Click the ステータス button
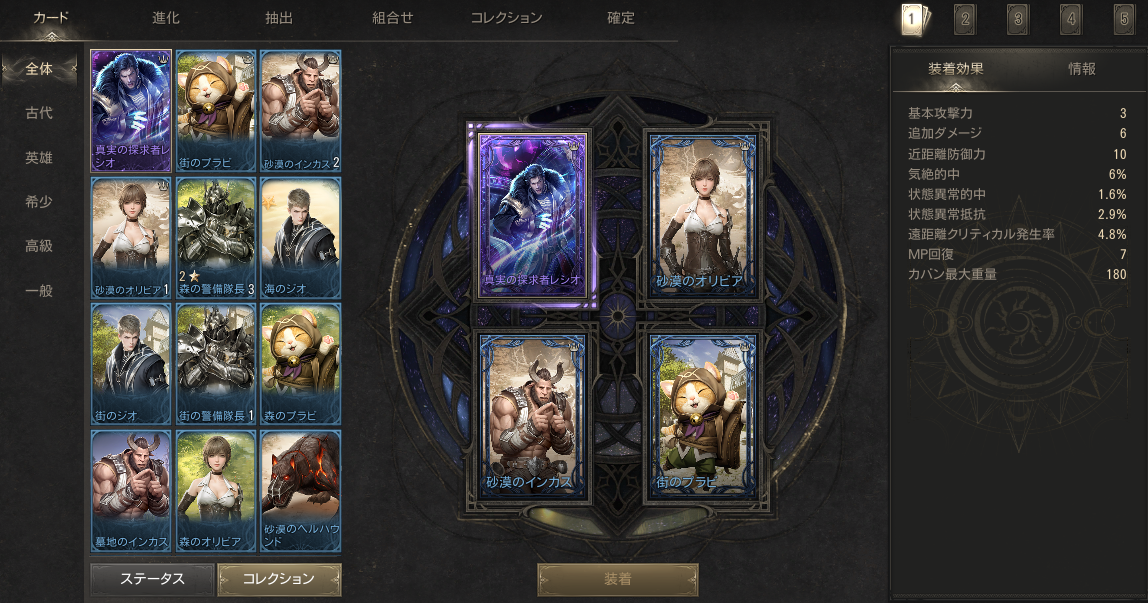Viewport: 1148px width, 603px height. (152, 579)
